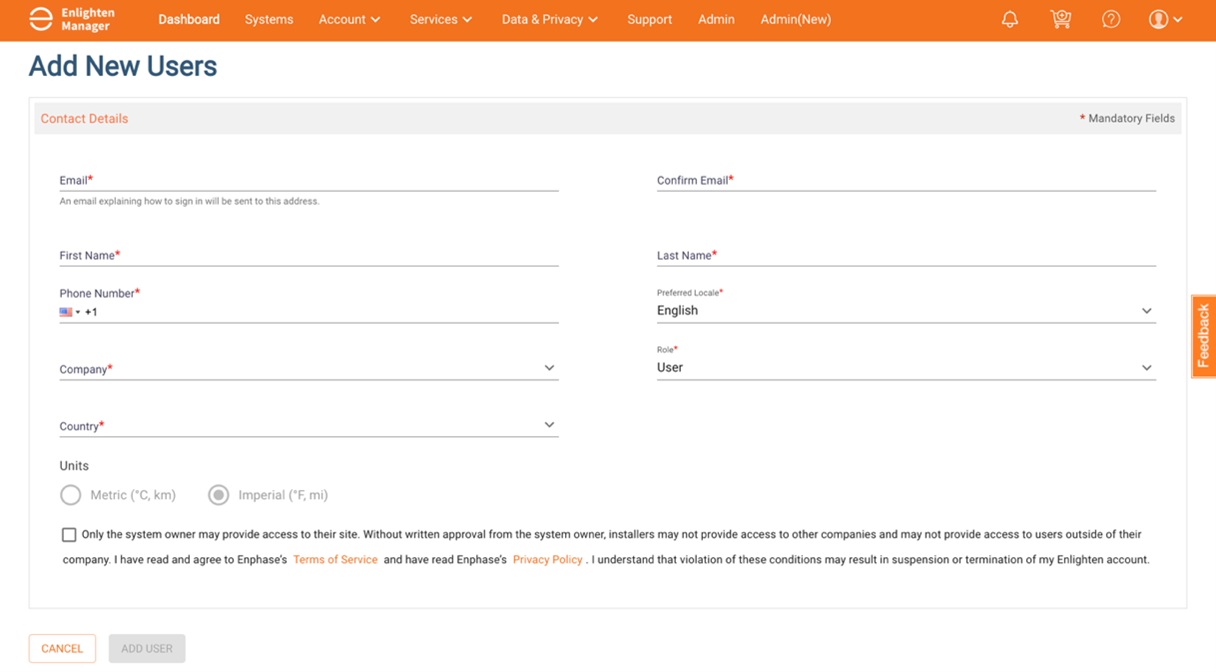Screen dimensions: 1216x672
Task: Click the Add User button
Action: (147, 648)
